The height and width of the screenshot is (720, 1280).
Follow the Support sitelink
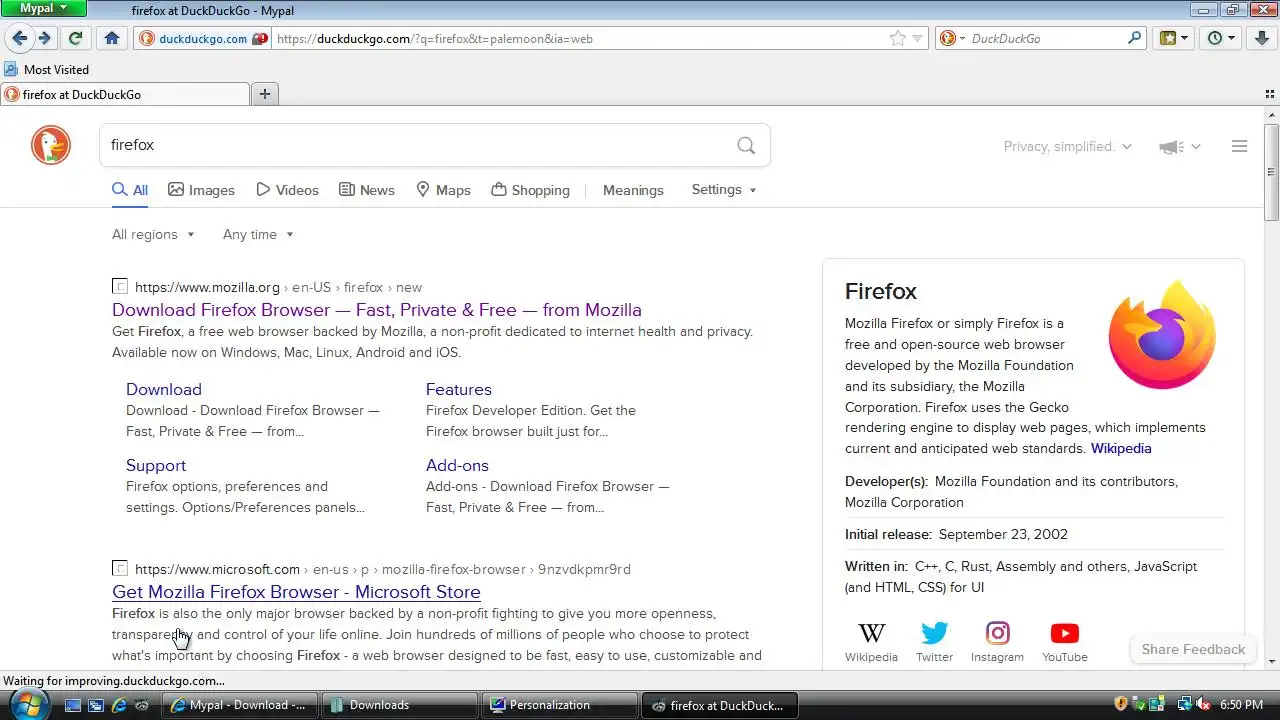tap(156, 465)
